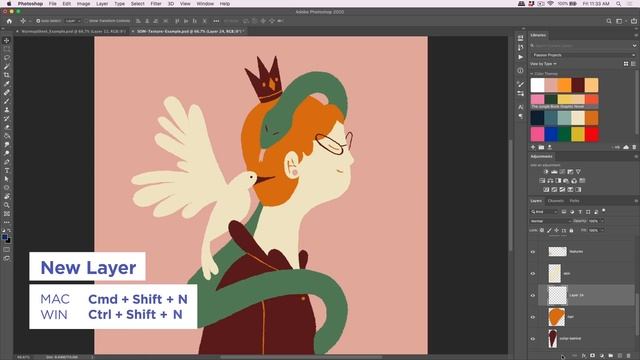Select the Clone Stamp tool
This screenshot has height=360, width=640.
tap(7, 110)
